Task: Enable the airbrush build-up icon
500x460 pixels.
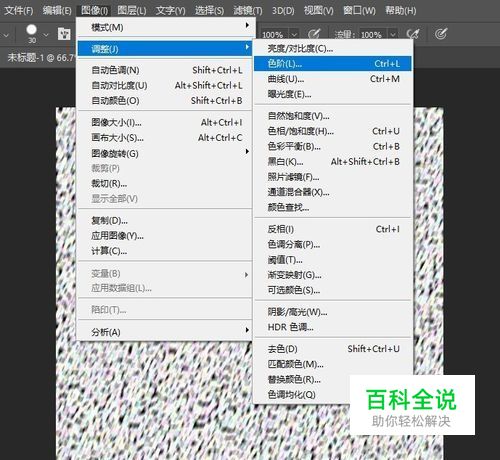Action: pos(413,34)
